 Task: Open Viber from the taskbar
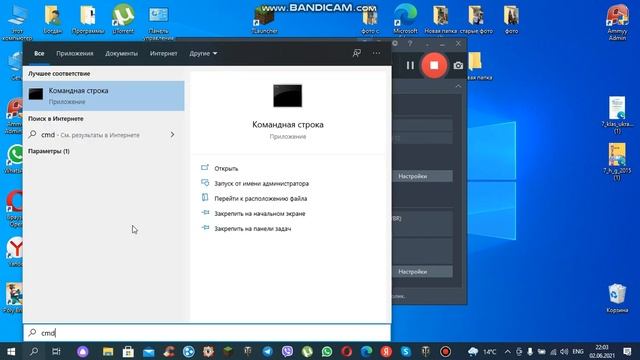287,351
